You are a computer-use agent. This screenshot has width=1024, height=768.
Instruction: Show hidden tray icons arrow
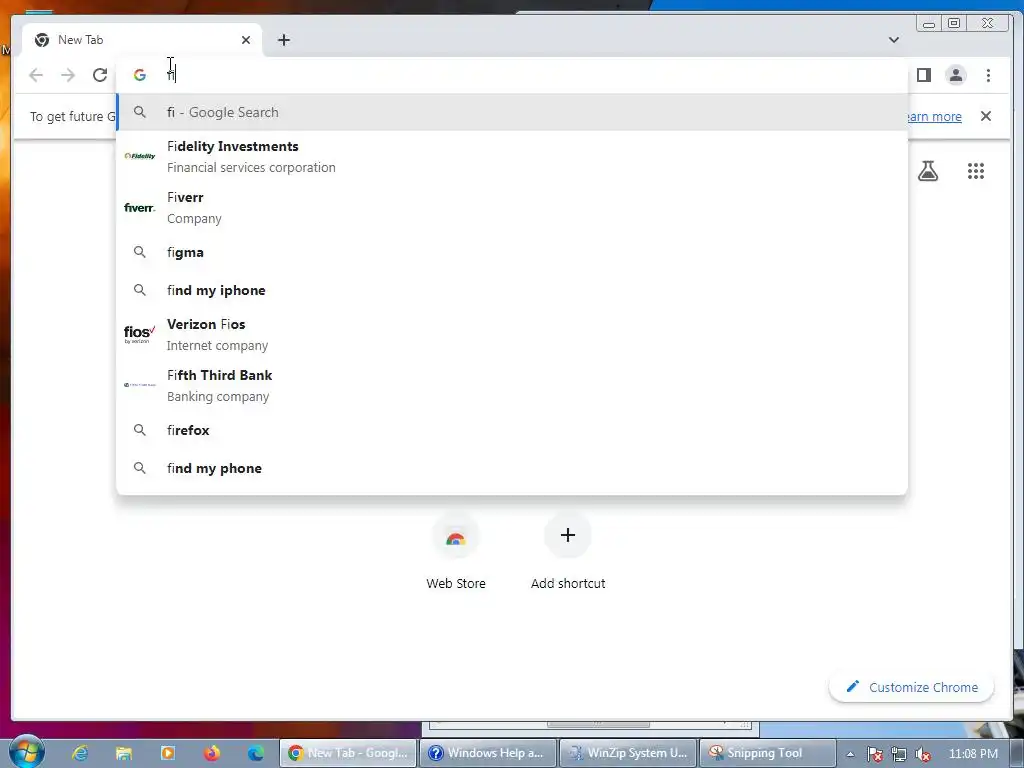click(x=850, y=754)
